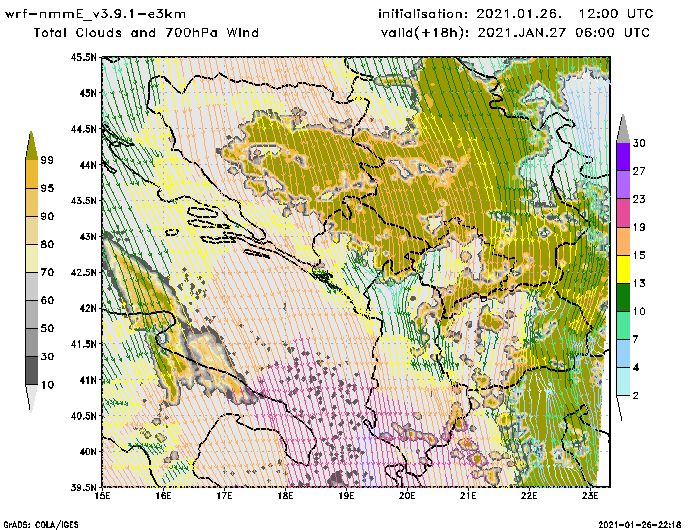
Task: Click the '45.5N' latitude axis label
Action: tap(83, 57)
